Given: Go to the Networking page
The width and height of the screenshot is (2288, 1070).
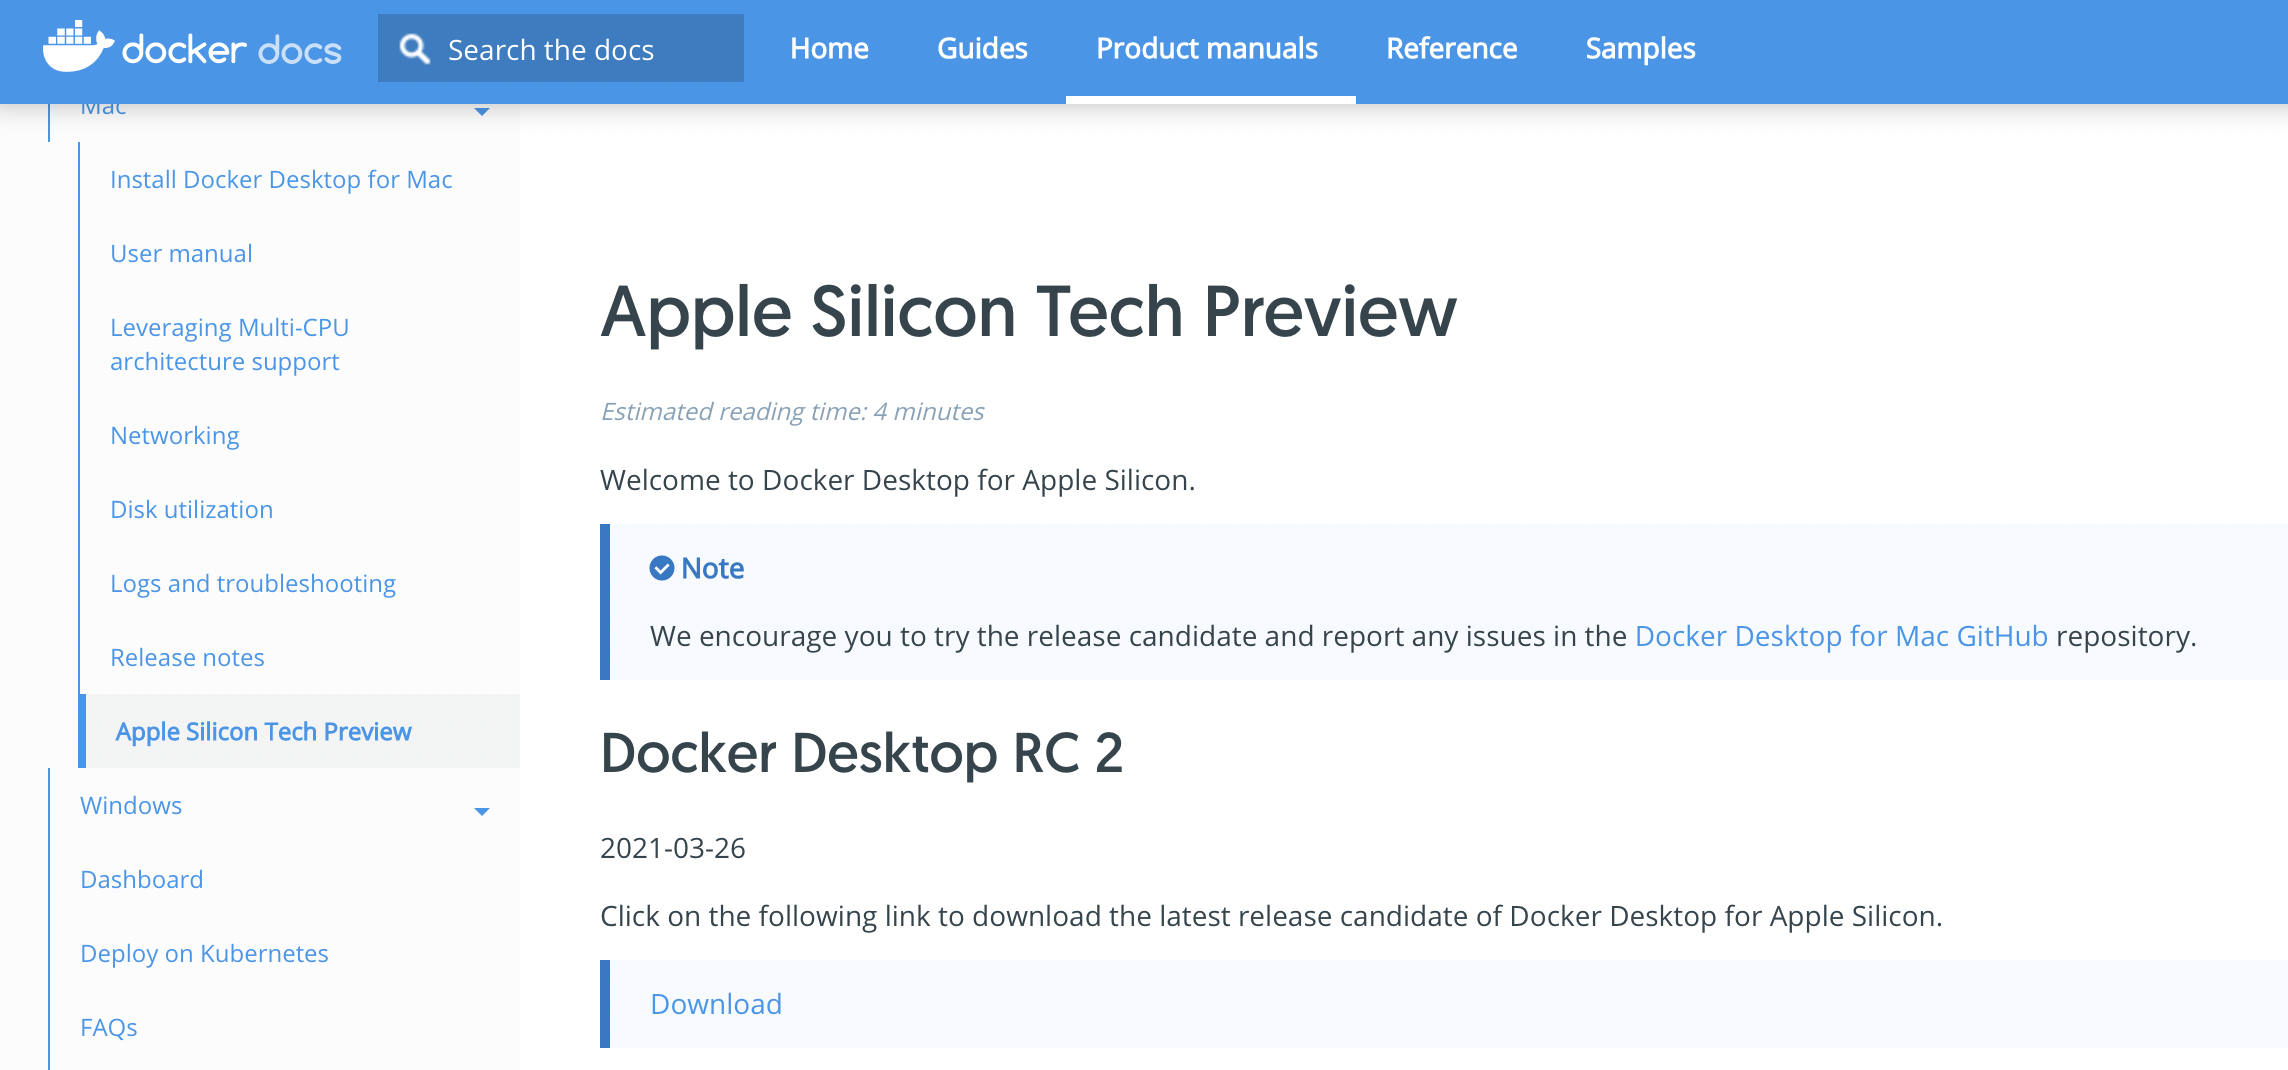Looking at the screenshot, I should 174,435.
